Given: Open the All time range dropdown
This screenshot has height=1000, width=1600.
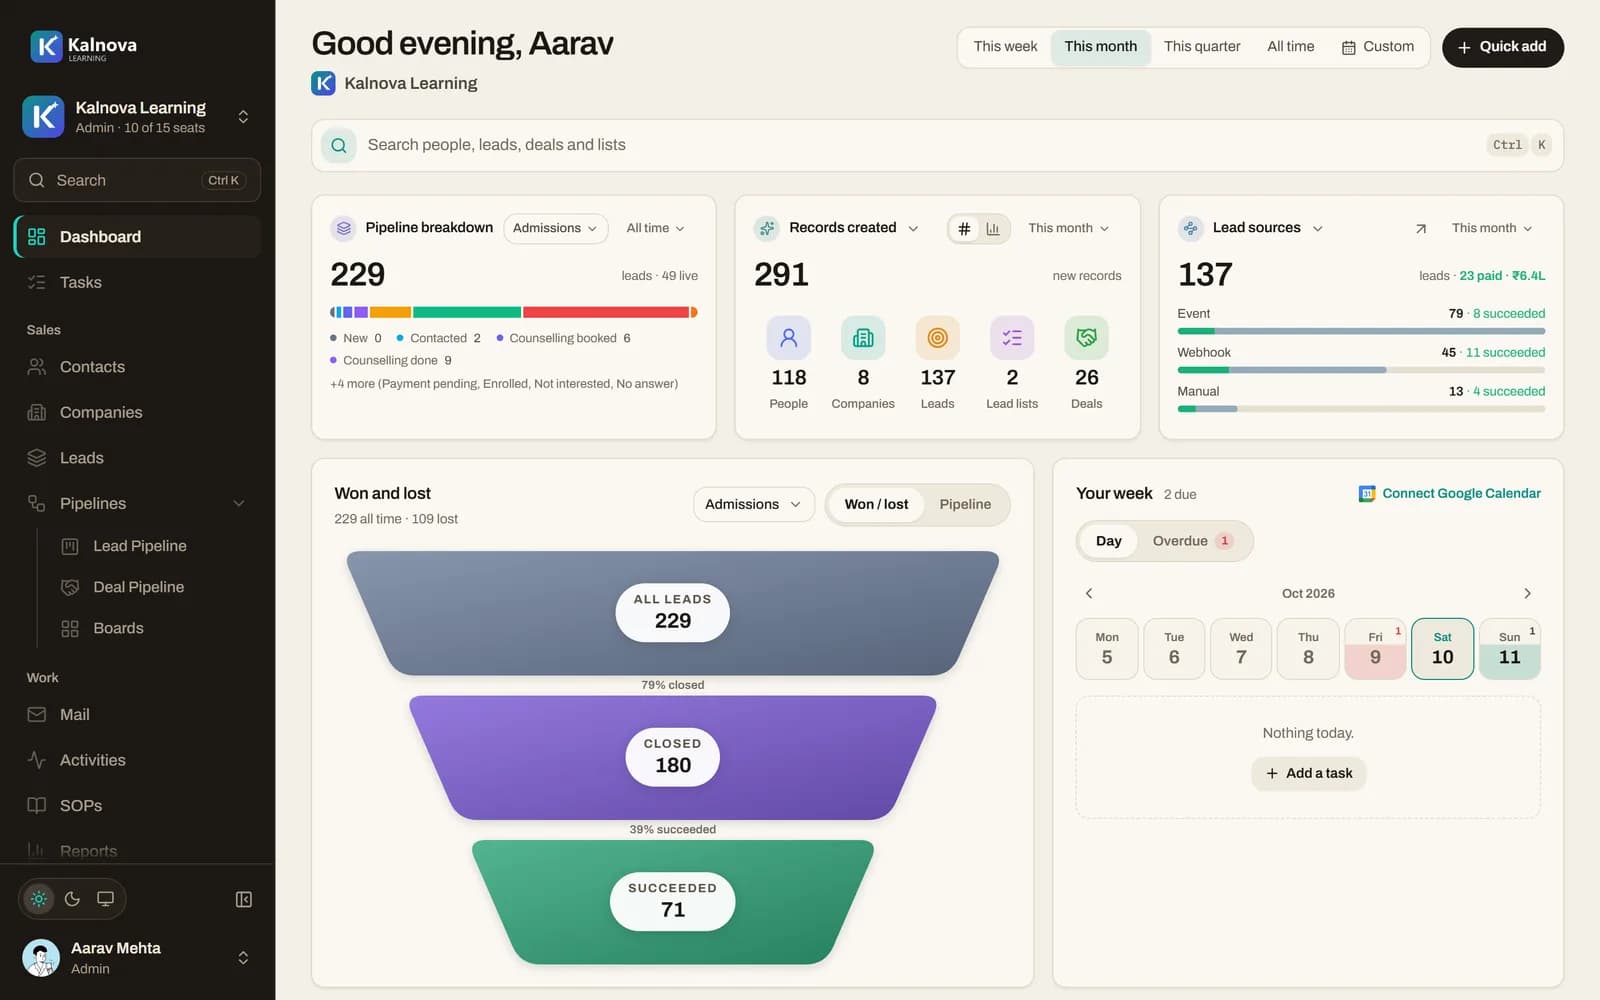Looking at the screenshot, I should tap(655, 228).
